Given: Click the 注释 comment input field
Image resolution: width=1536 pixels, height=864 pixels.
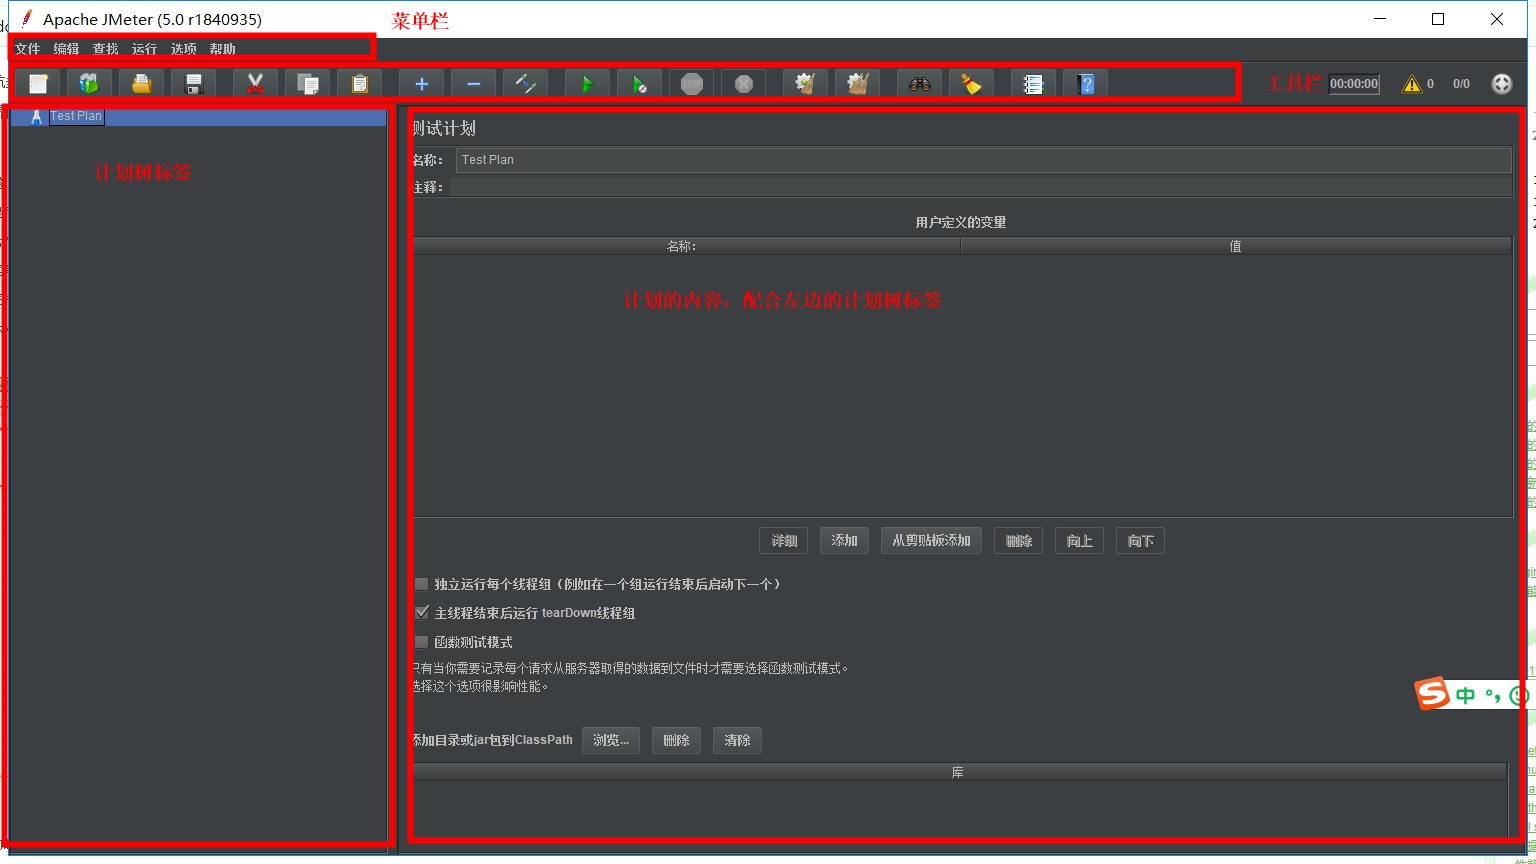Looking at the screenshot, I should pos(981,187).
